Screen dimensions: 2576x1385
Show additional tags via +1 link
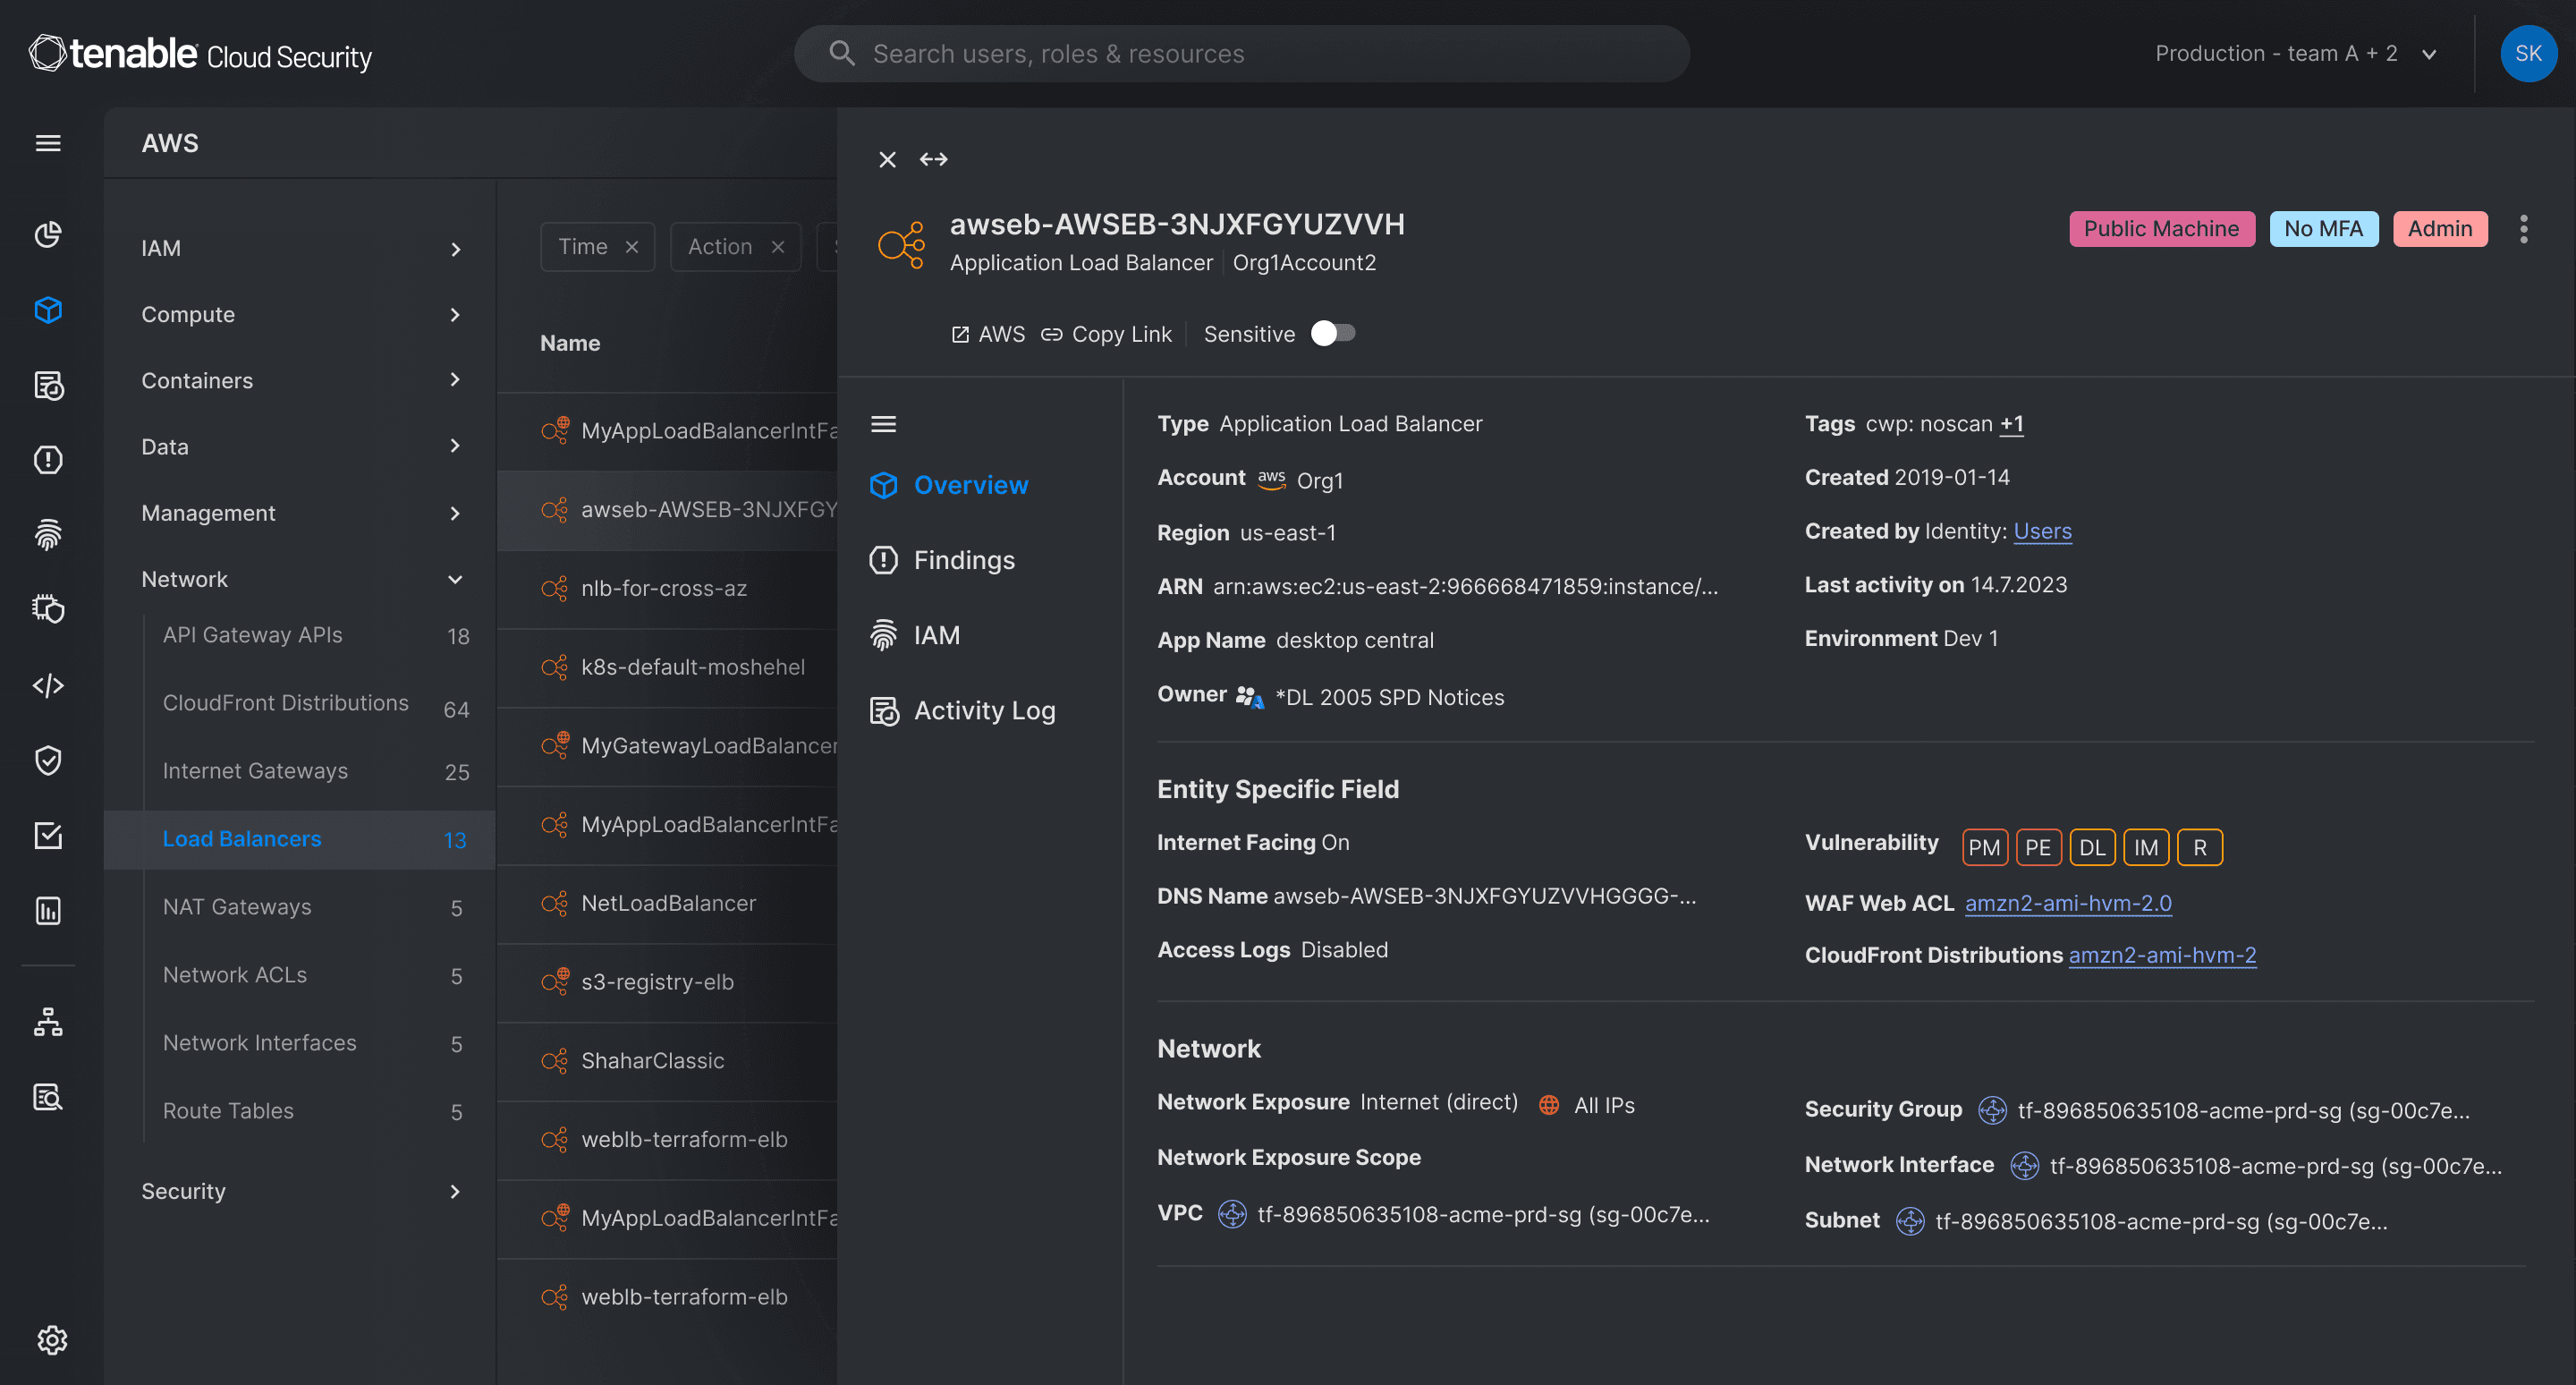pos(2011,424)
